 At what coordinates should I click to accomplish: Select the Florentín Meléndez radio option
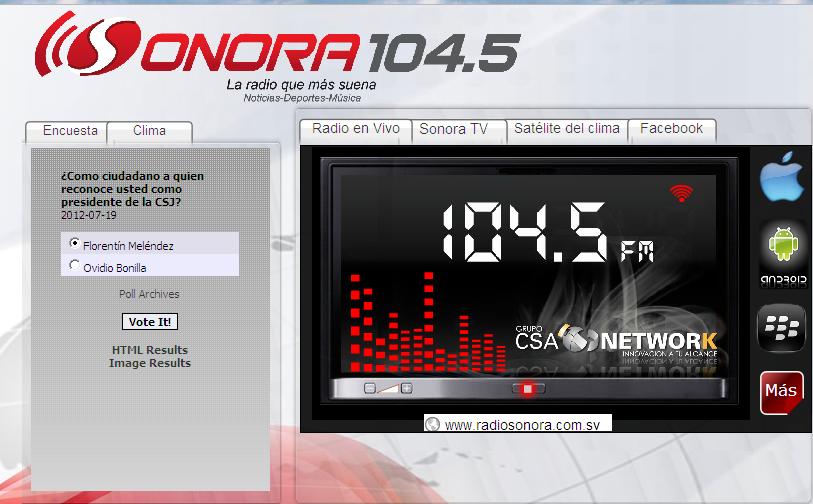pyautogui.click(x=75, y=243)
